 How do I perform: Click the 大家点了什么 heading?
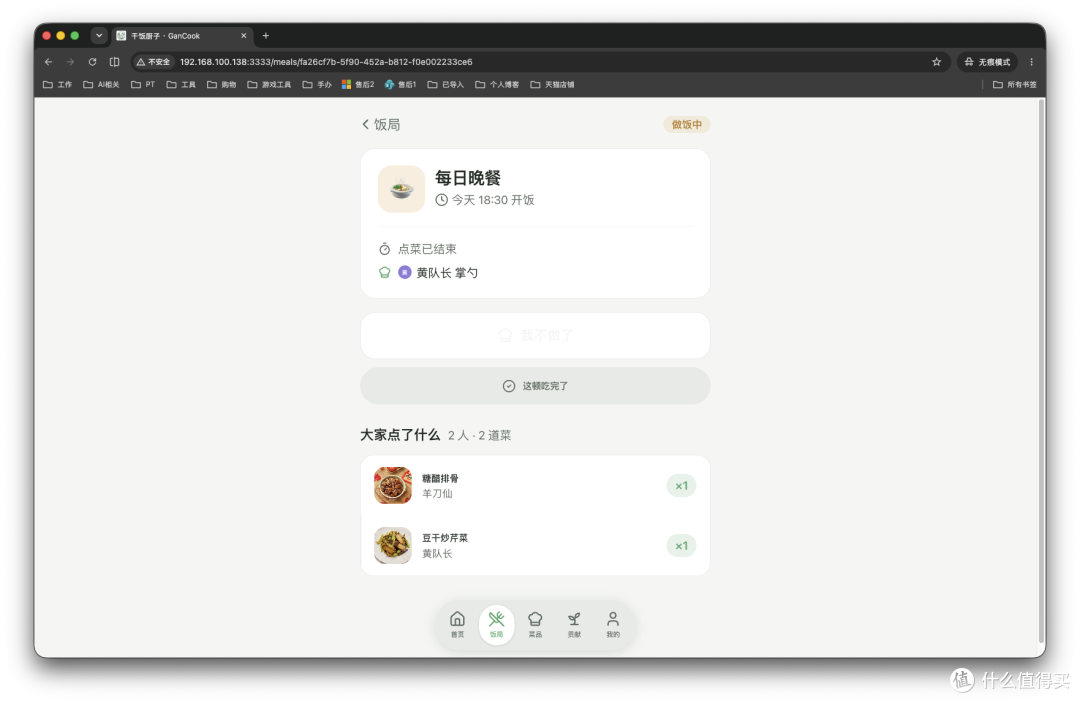[x=399, y=434]
